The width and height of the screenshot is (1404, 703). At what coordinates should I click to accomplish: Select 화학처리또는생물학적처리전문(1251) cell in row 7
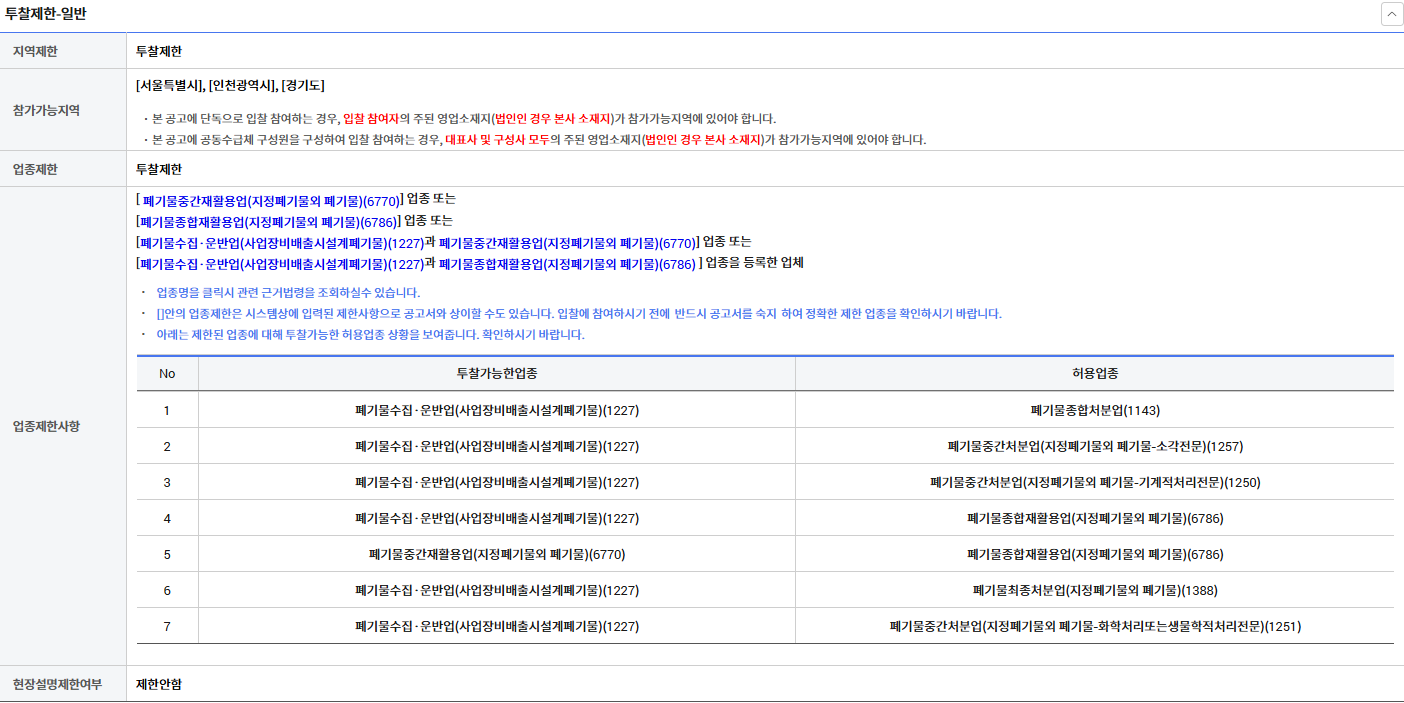tap(1094, 627)
